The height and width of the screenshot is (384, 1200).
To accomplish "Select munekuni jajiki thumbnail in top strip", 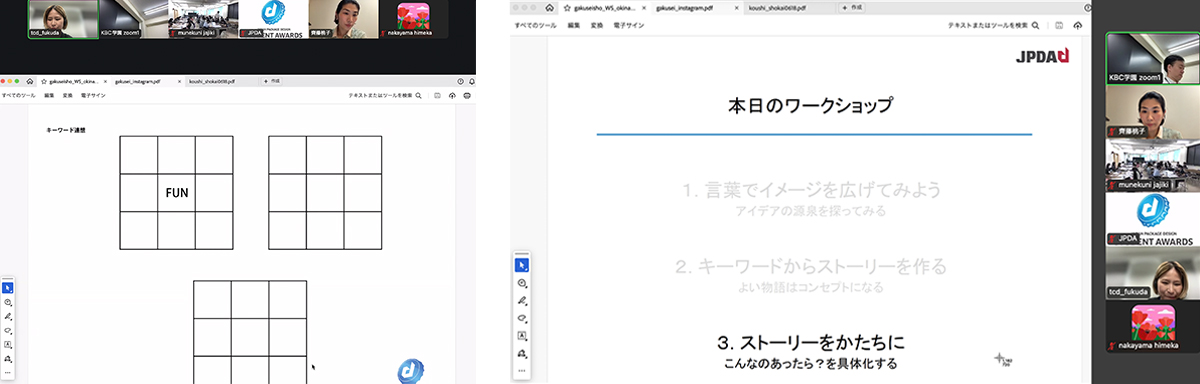I will pyautogui.click(x=204, y=19).
